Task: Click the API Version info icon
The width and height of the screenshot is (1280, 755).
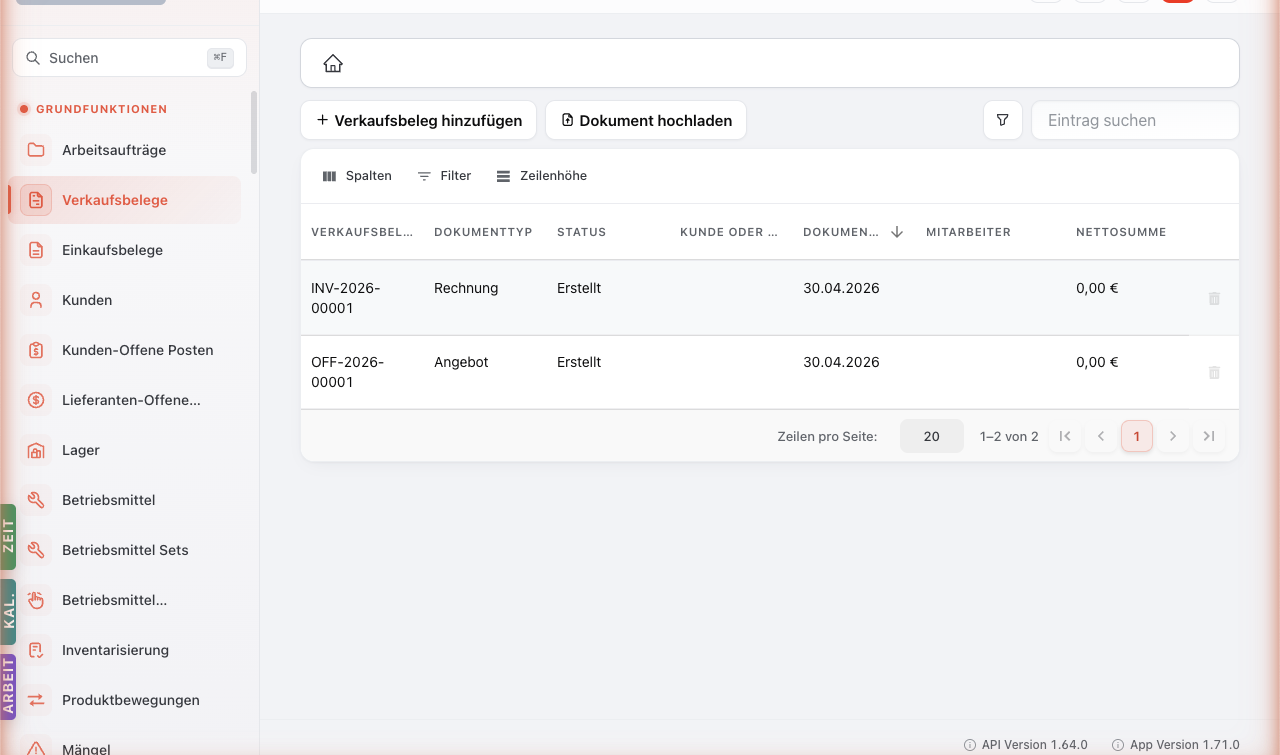Action: 970,745
